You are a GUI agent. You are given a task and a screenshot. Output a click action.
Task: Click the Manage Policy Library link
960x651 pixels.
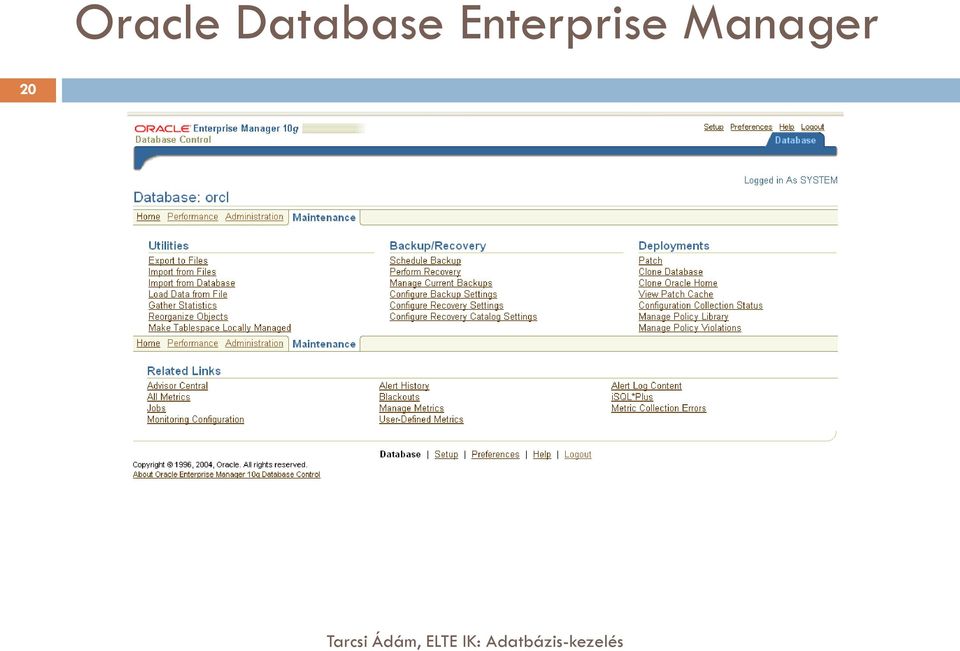[683, 317]
